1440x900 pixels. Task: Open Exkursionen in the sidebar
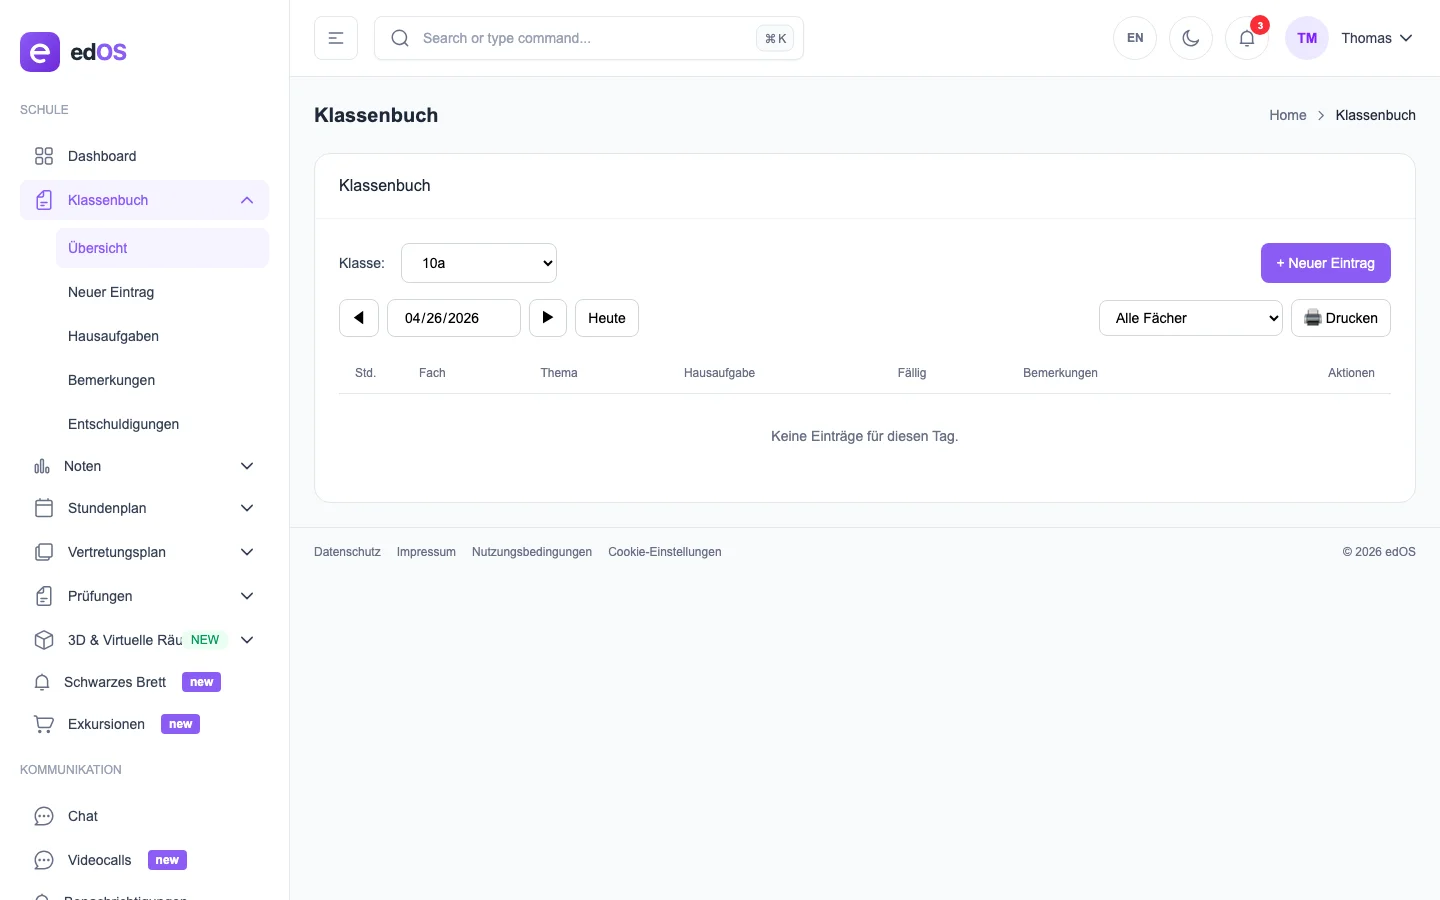(x=106, y=724)
